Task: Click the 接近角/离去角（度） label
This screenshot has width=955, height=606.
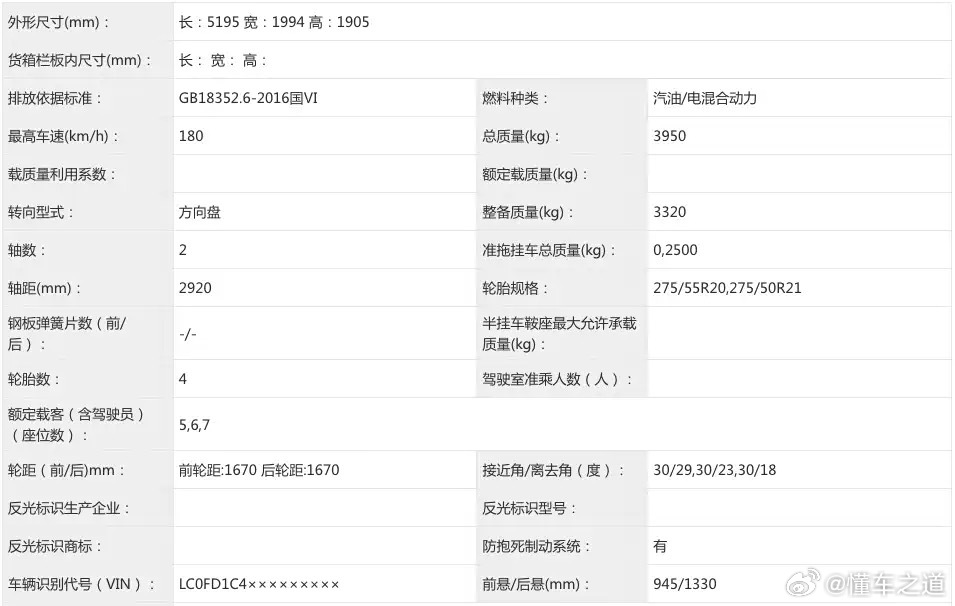Action: (554, 470)
